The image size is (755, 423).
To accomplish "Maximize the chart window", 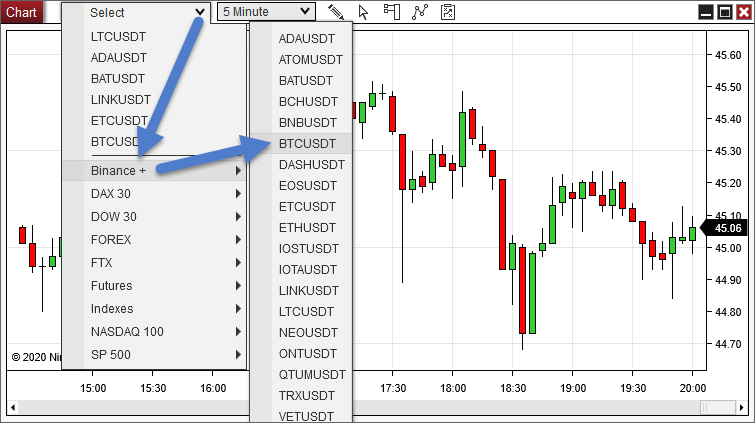I will click(x=725, y=12).
